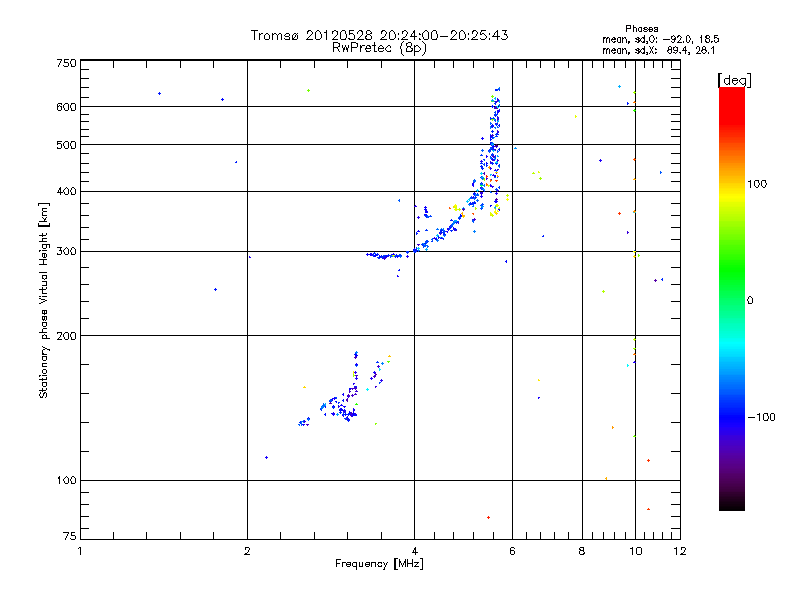Pick the black bottom of the colorbar

(732, 503)
